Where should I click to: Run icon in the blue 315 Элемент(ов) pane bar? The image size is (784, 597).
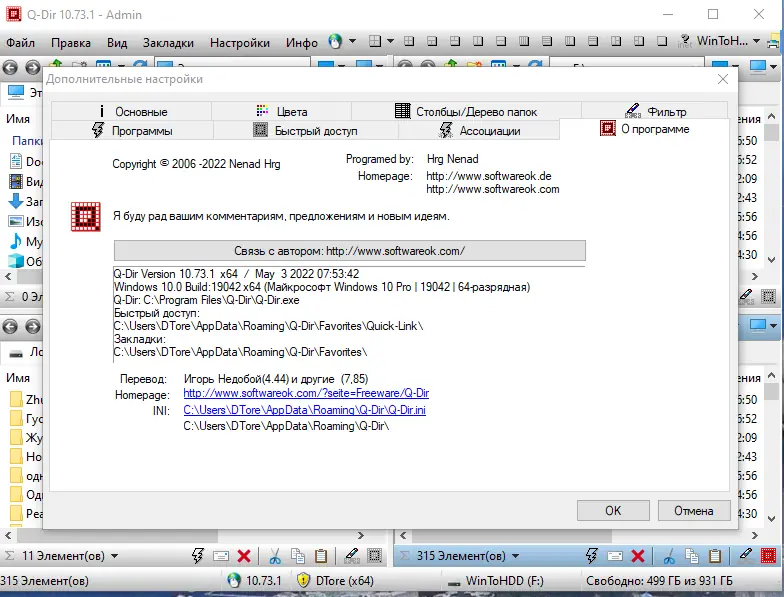click(592, 556)
